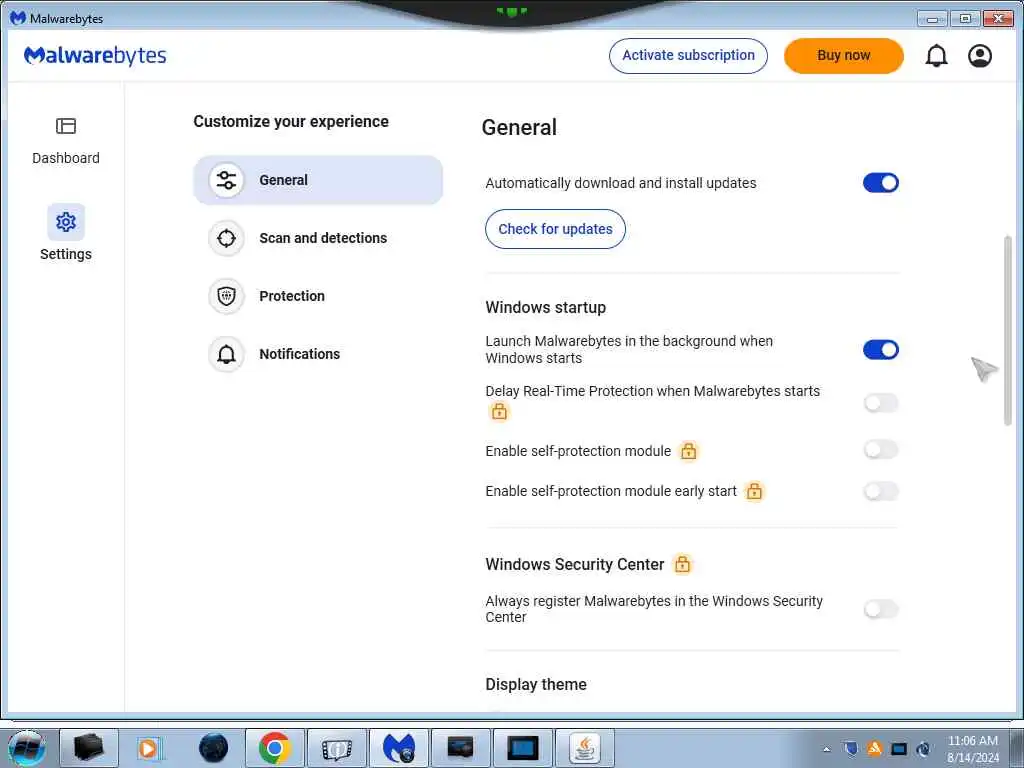Click the black box taskbar icon next to Start
The image size is (1024, 768).
tap(89, 748)
